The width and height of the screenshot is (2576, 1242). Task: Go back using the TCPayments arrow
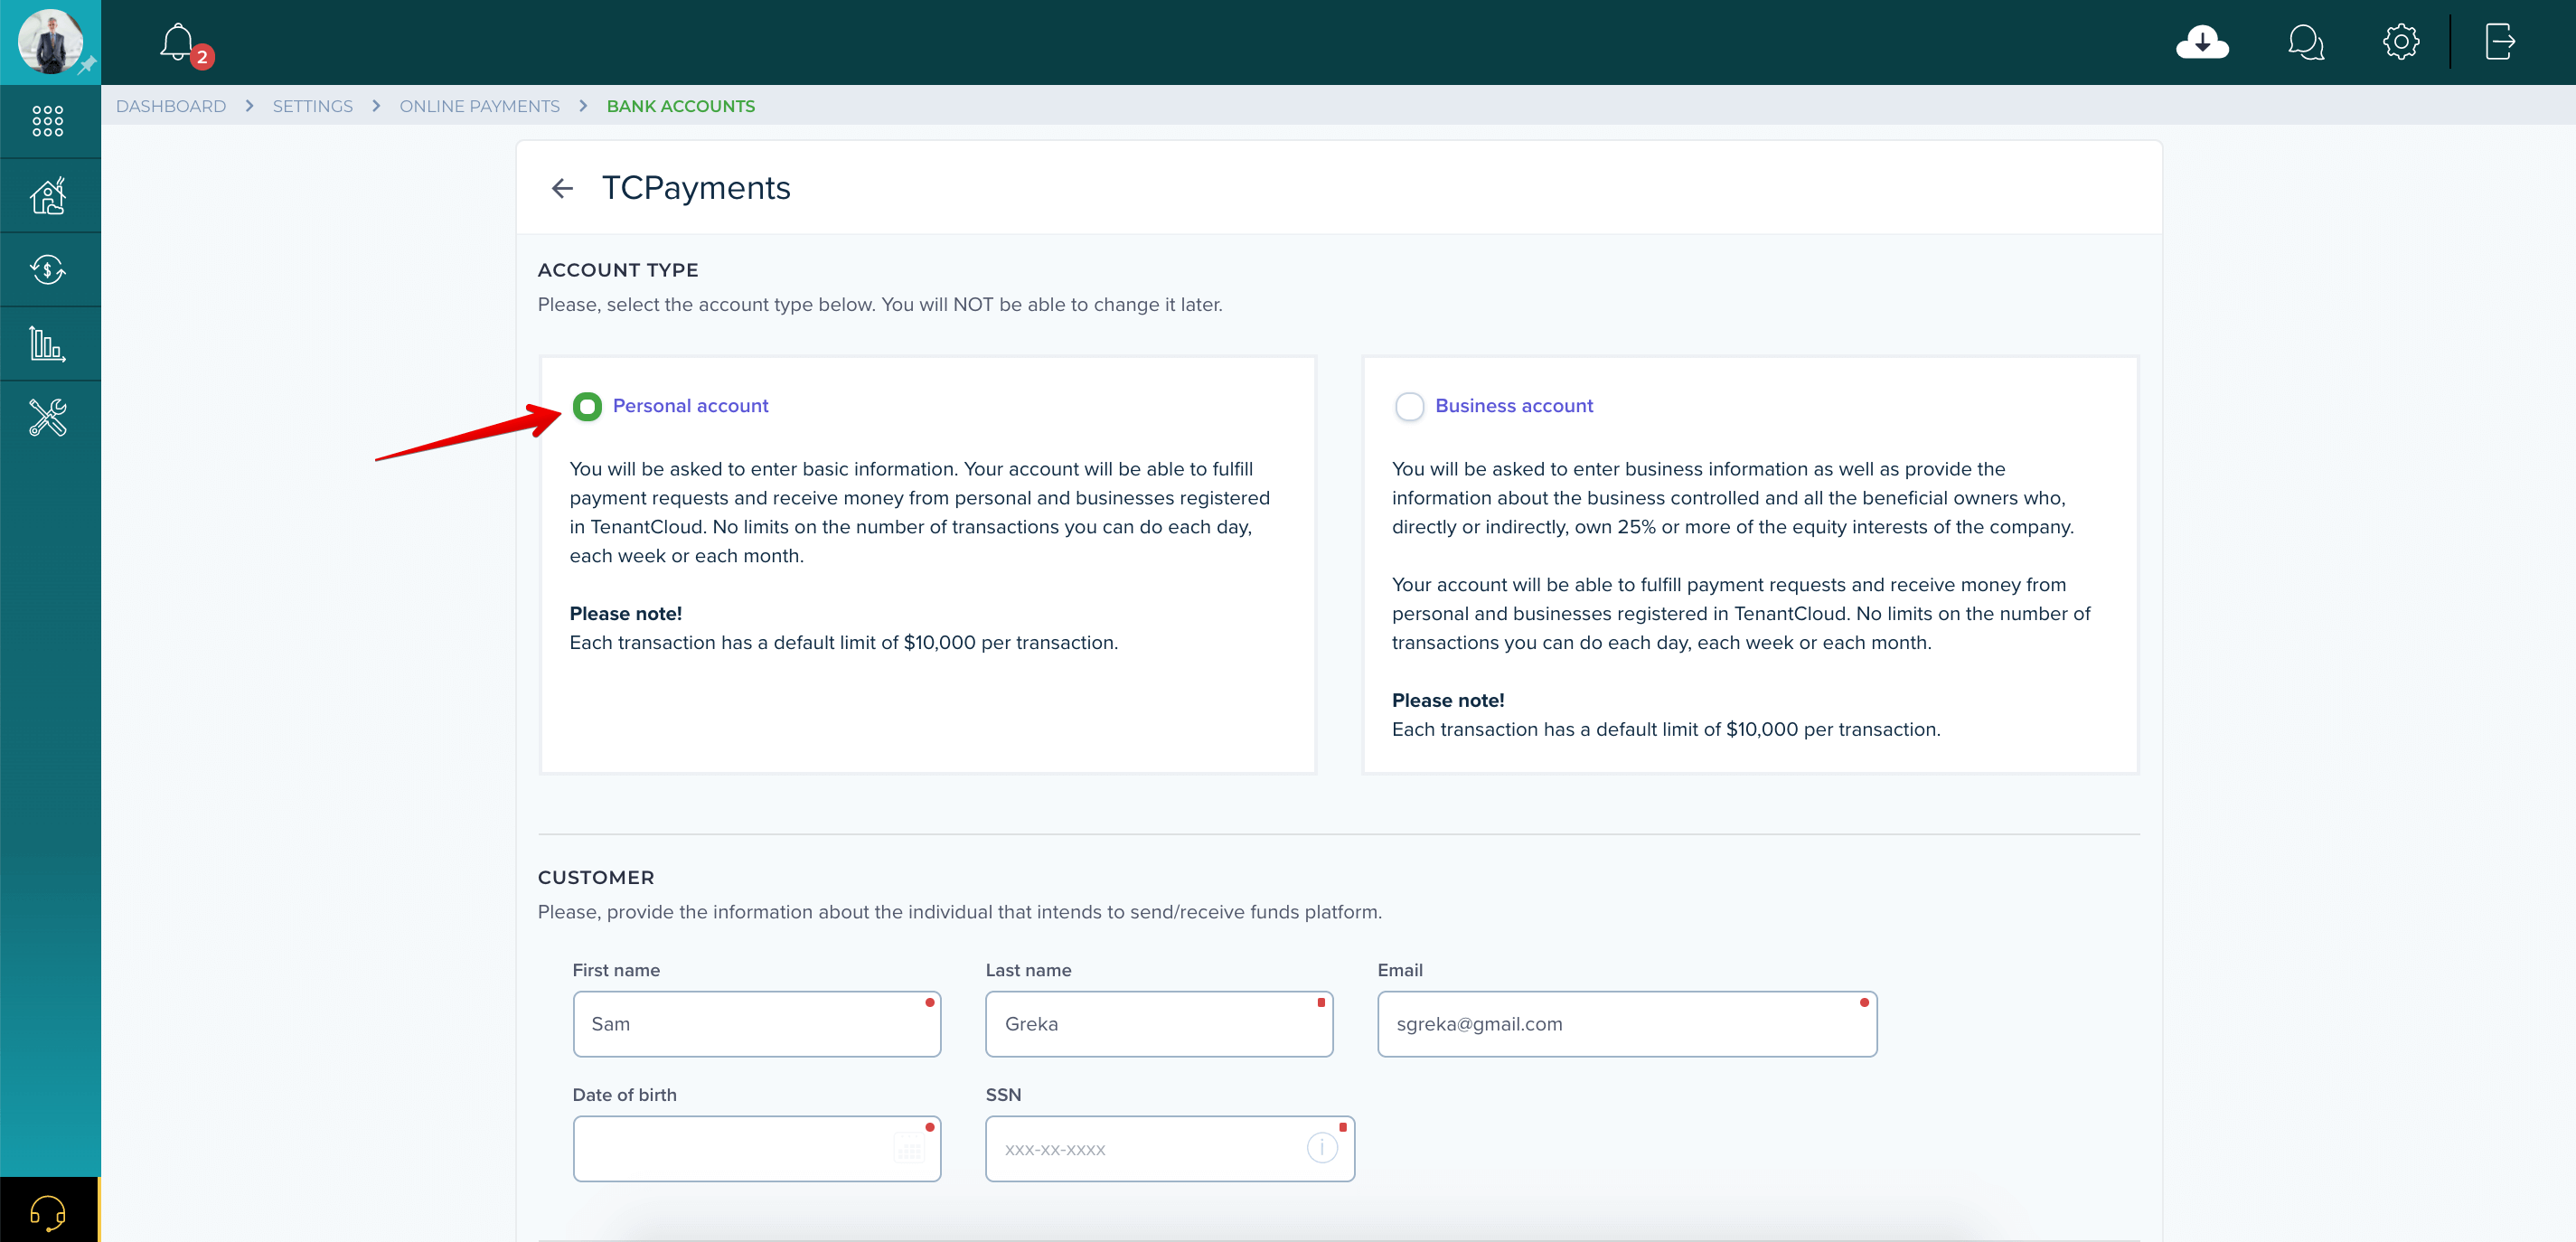tap(562, 188)
